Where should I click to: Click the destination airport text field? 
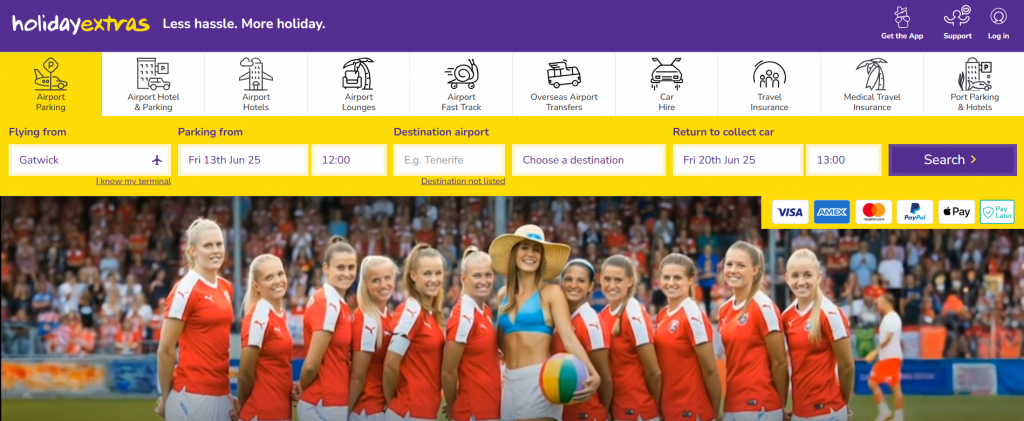(x=449, y=160)
